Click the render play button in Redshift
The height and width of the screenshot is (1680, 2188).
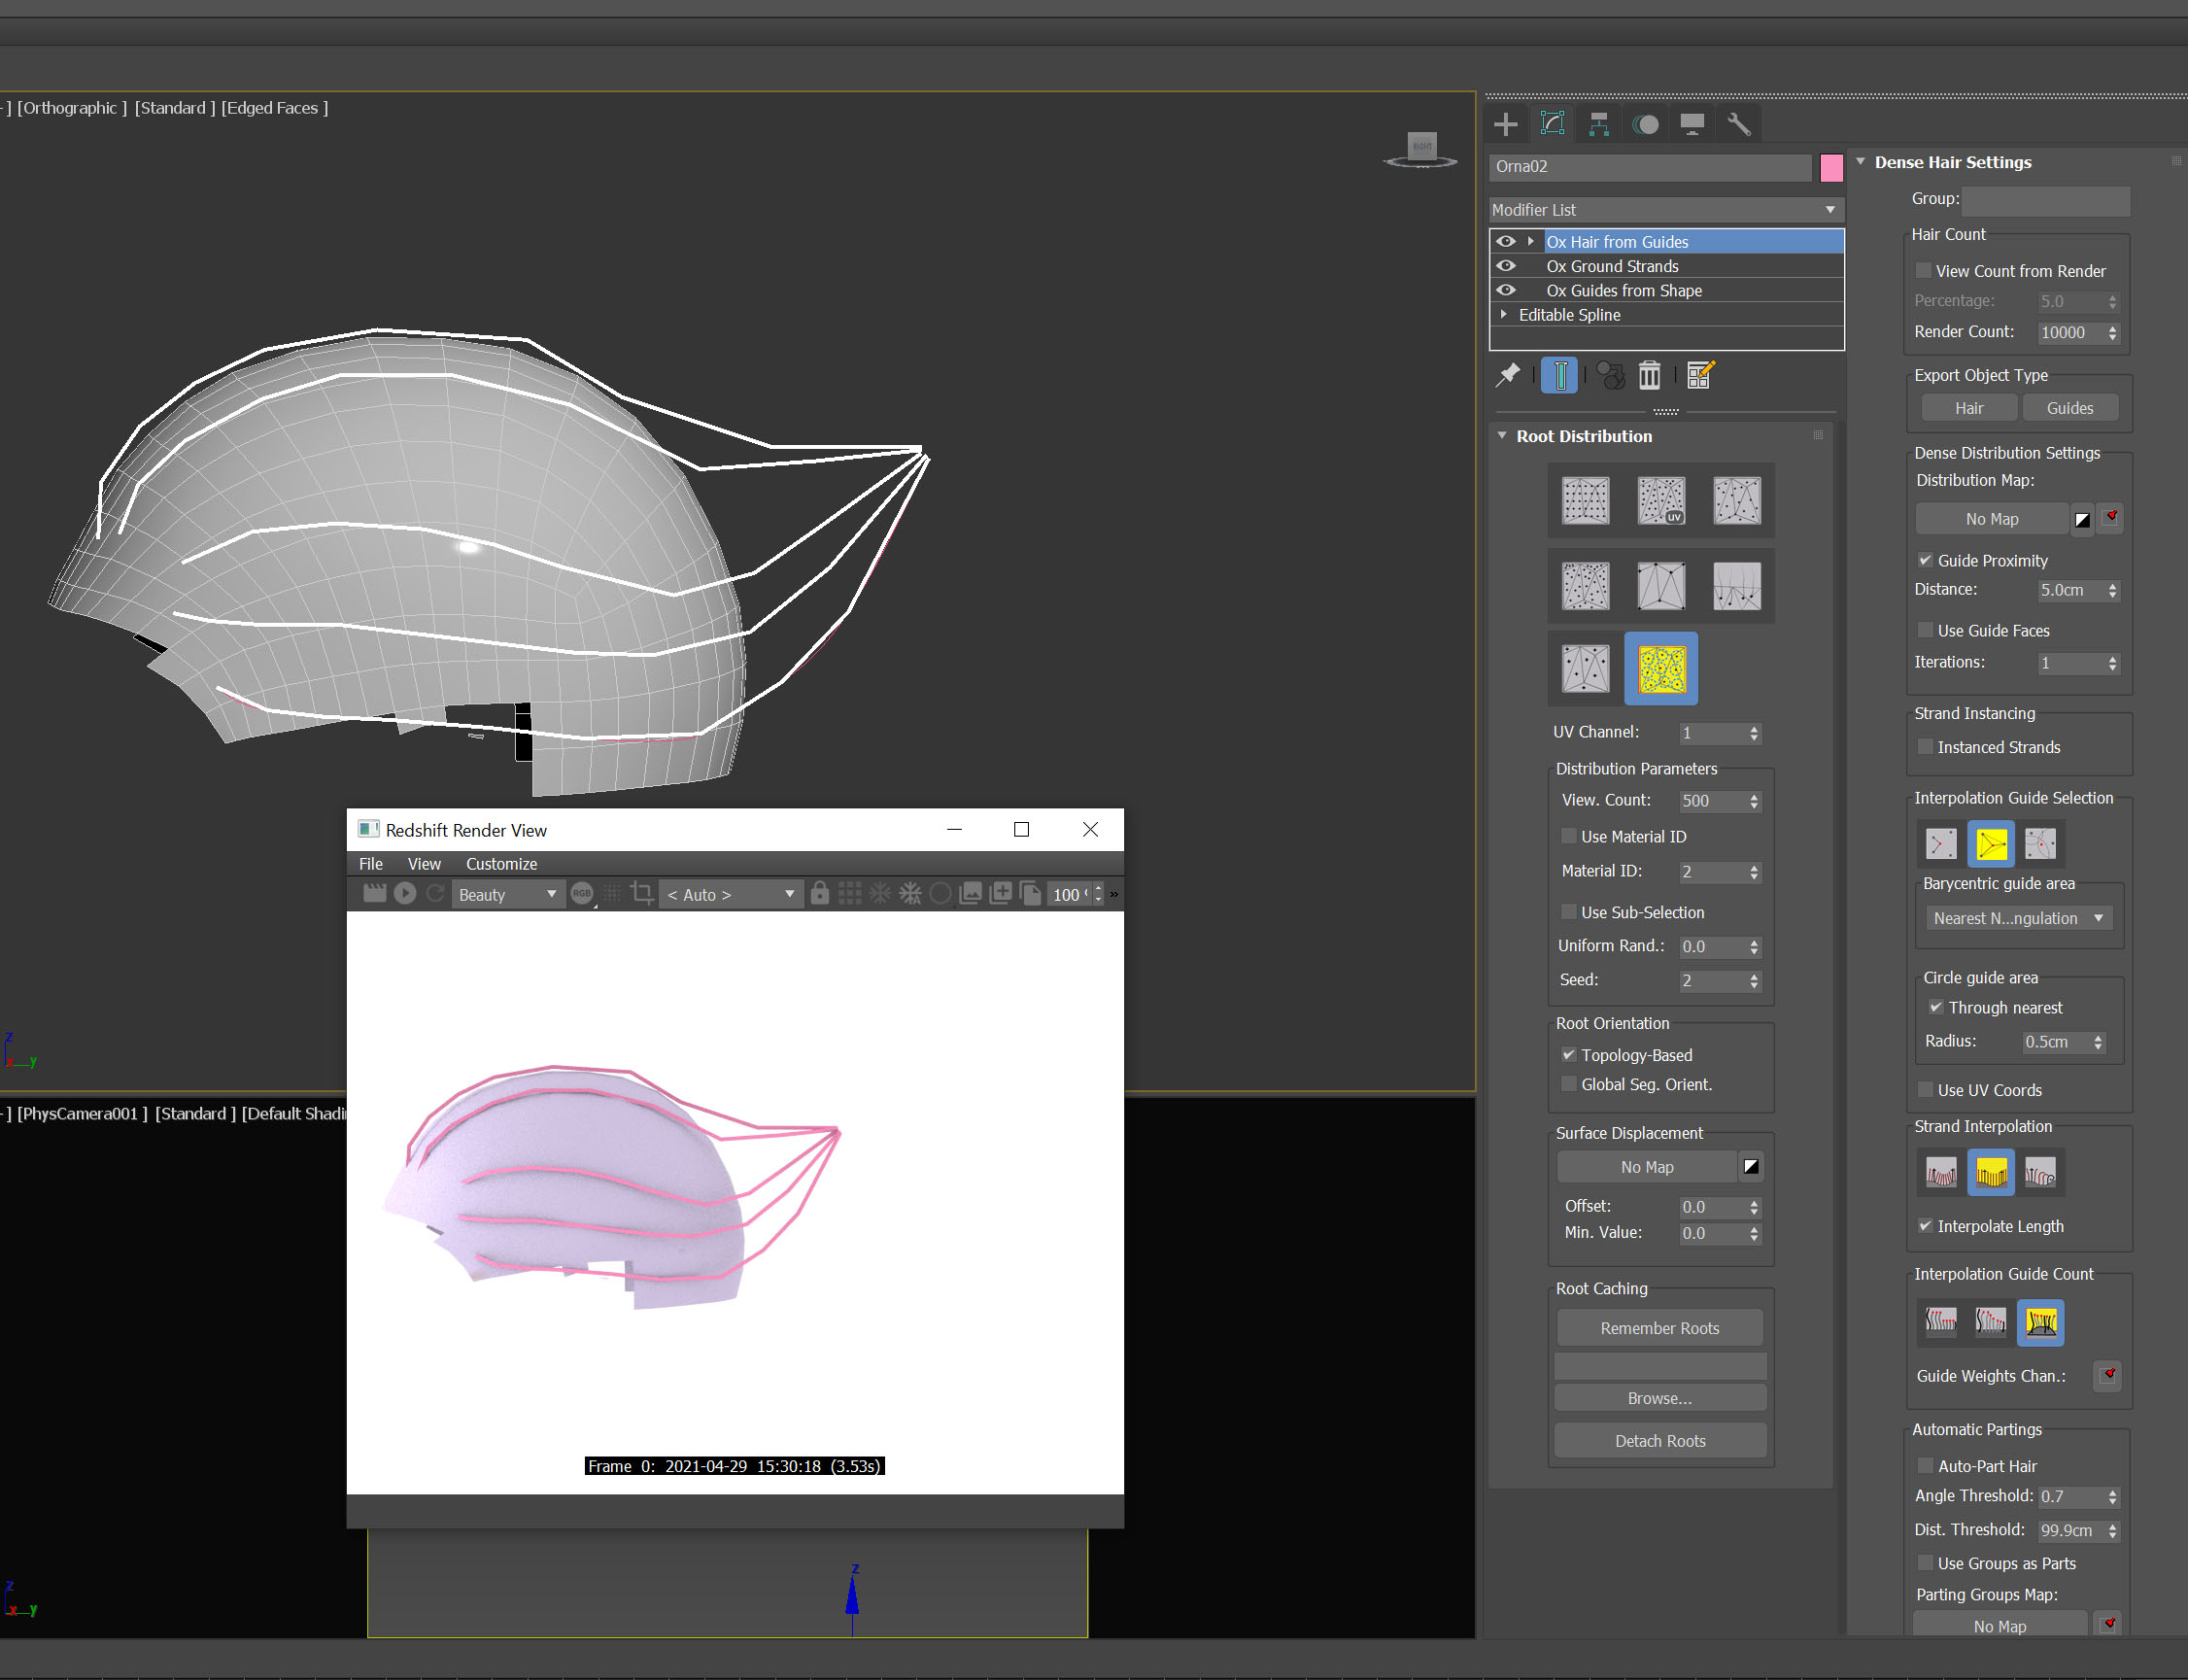pyautogui.click(x=405, y=893)
